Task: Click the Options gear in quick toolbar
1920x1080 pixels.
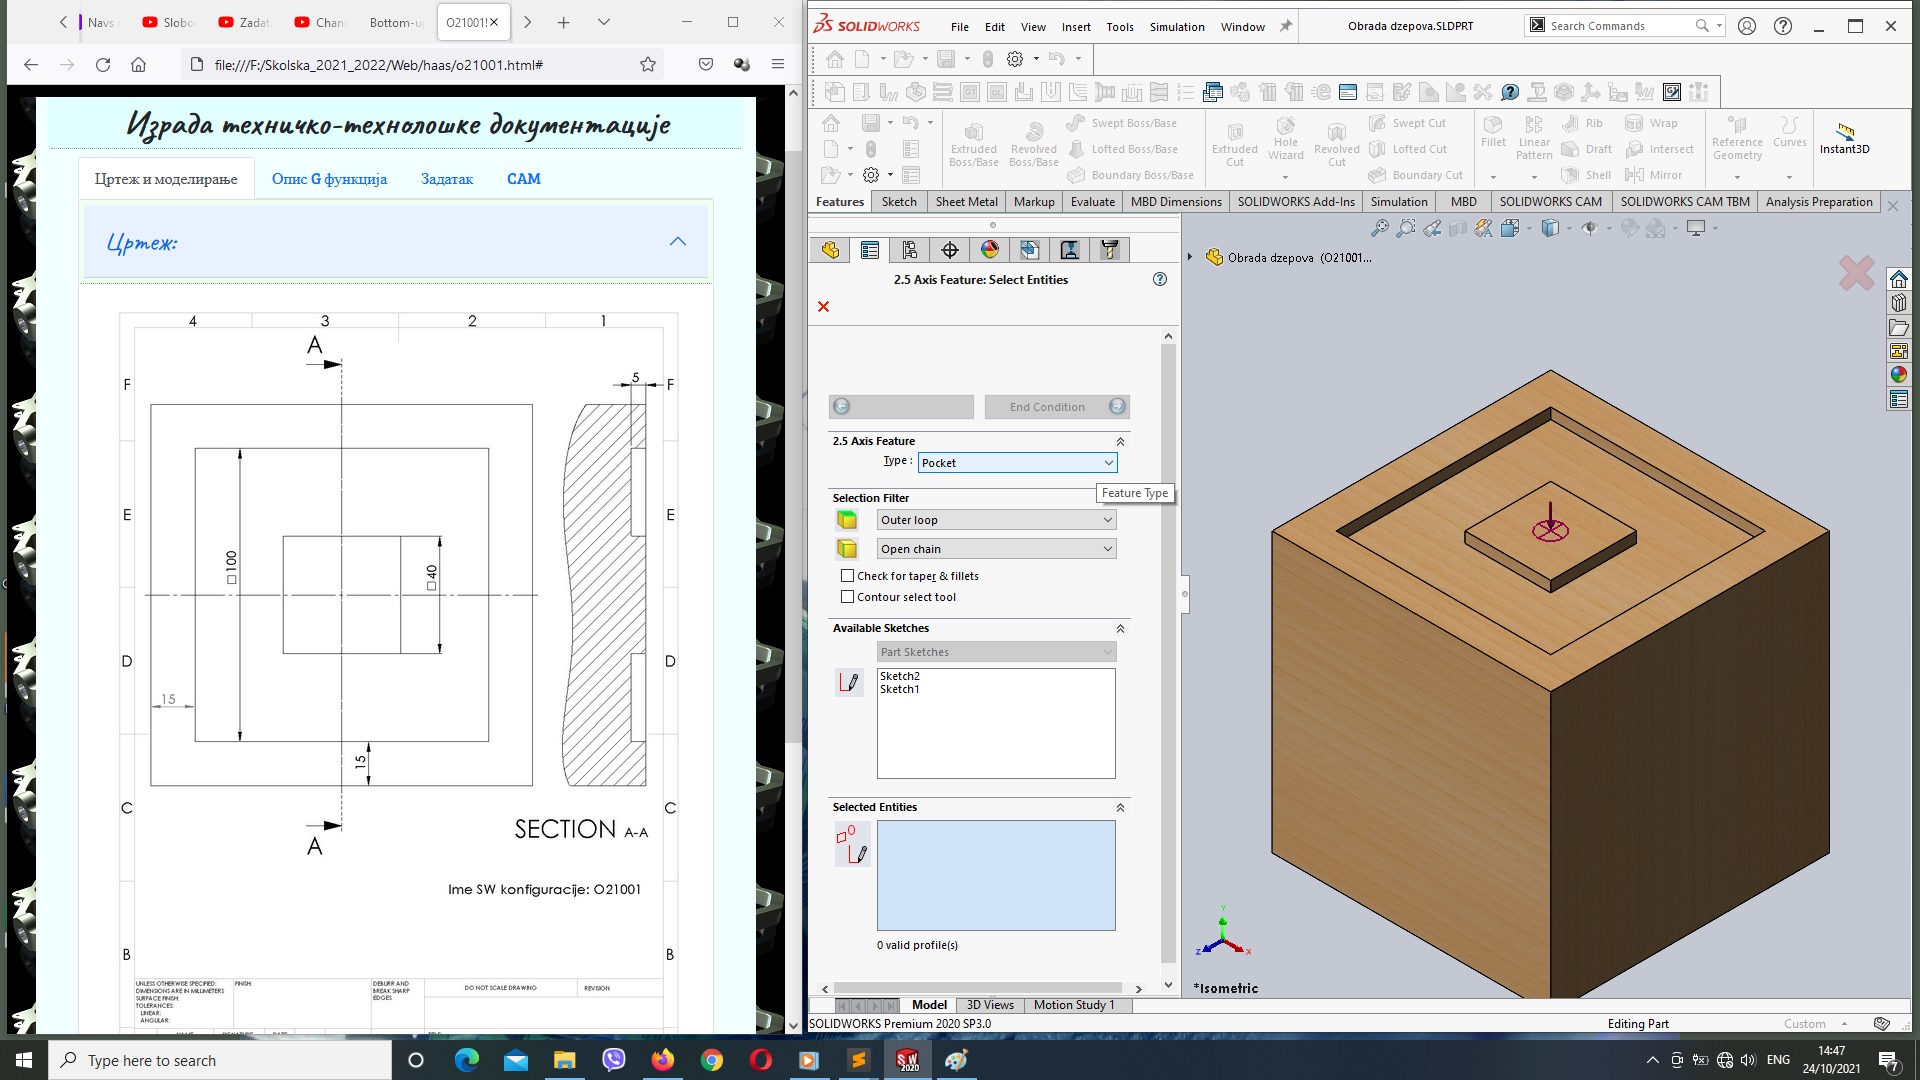Action: [x=1015, y=59]
